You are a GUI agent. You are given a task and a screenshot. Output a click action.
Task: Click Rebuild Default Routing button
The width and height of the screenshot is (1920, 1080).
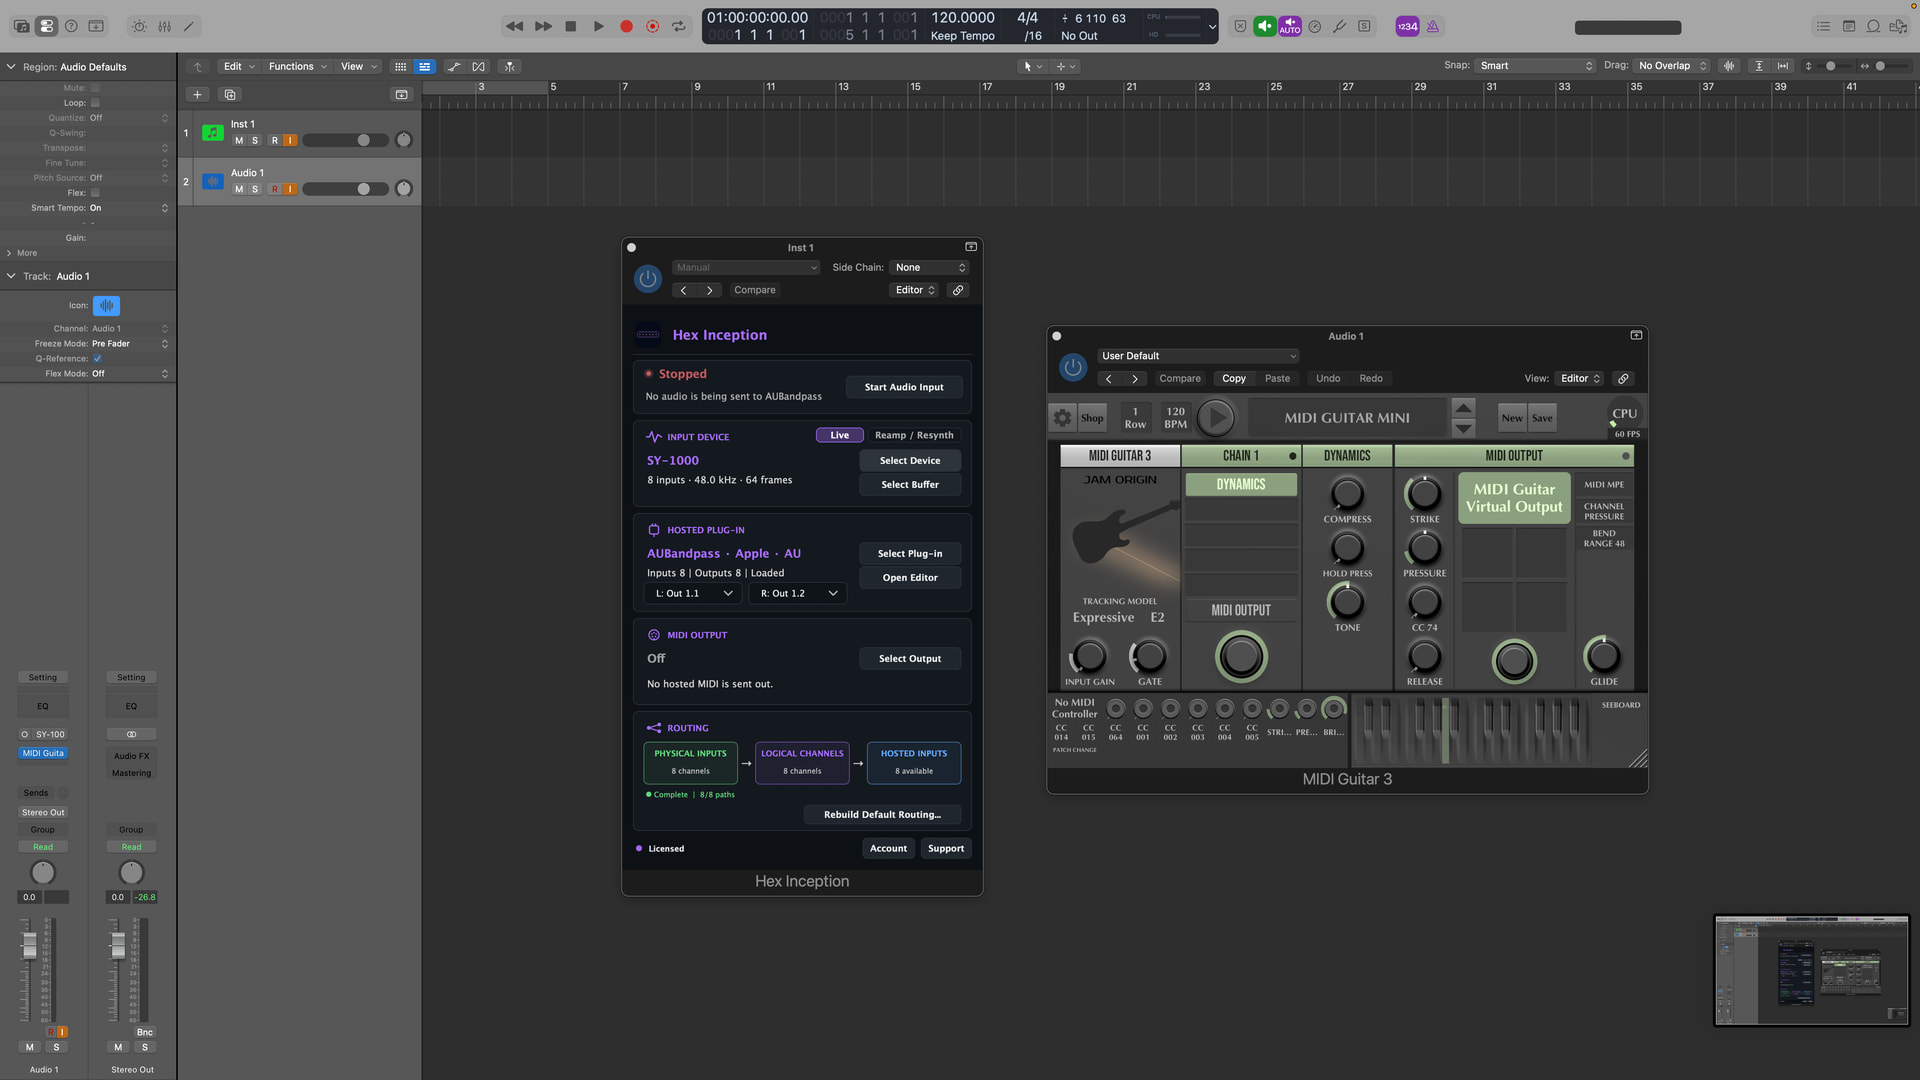pos(882,815)
